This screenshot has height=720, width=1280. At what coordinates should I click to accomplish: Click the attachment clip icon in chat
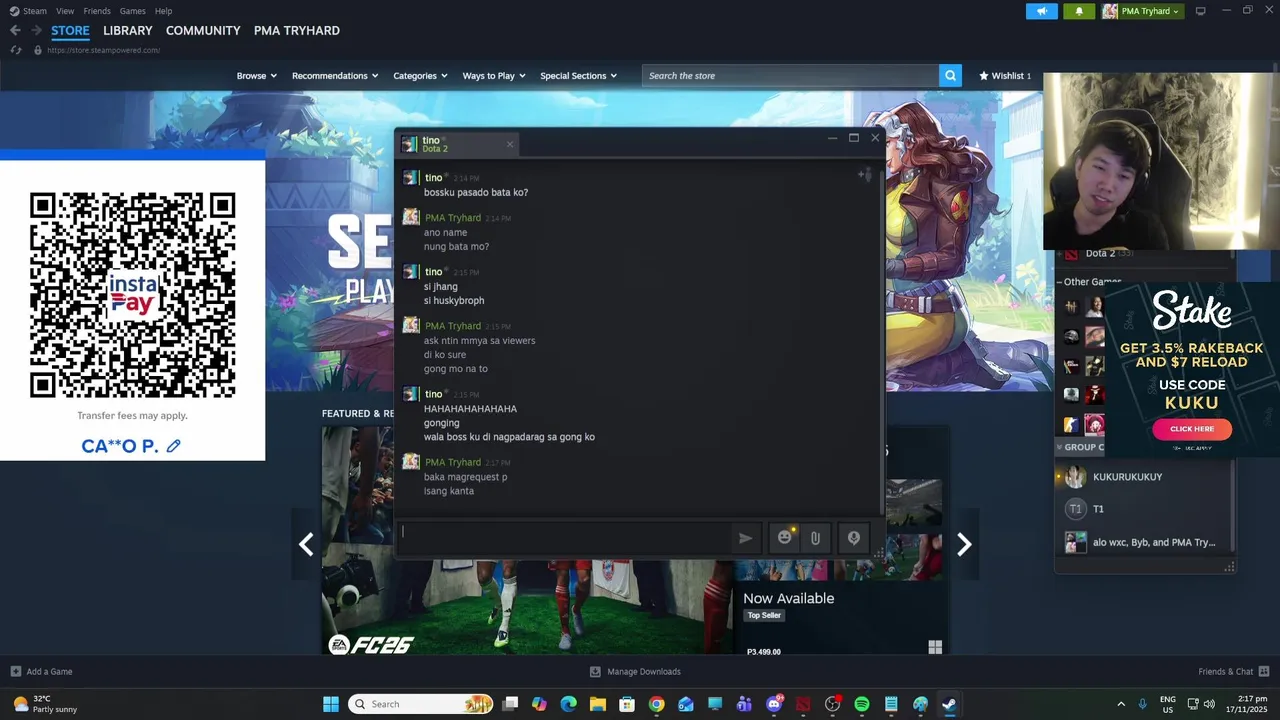coord(815,538)
